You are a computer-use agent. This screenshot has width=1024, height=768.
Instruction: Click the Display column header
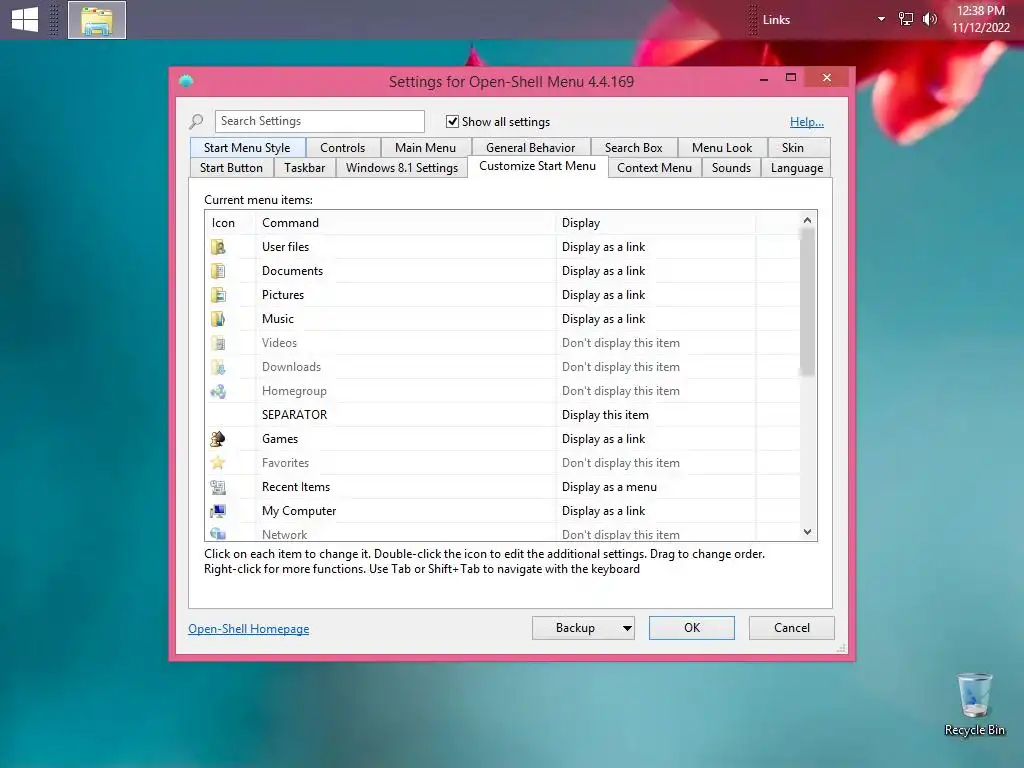pyautogui.click(x=656, y=223)
